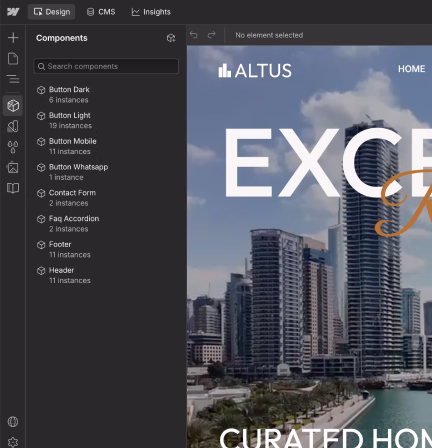The image size is (432, 448).
Task: Click the Search components field
Action: tap(106, 66)
